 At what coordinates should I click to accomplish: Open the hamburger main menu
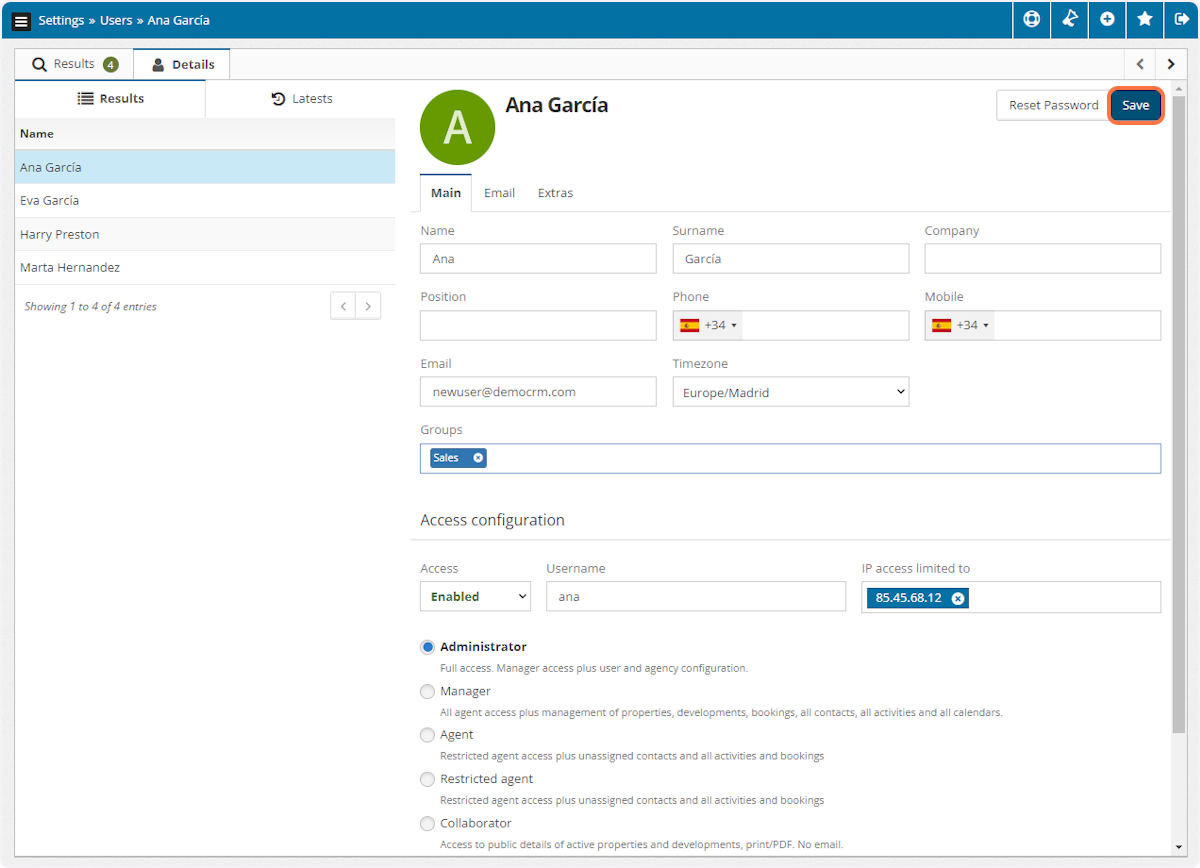pyautogui.click(x=21, y=21)
